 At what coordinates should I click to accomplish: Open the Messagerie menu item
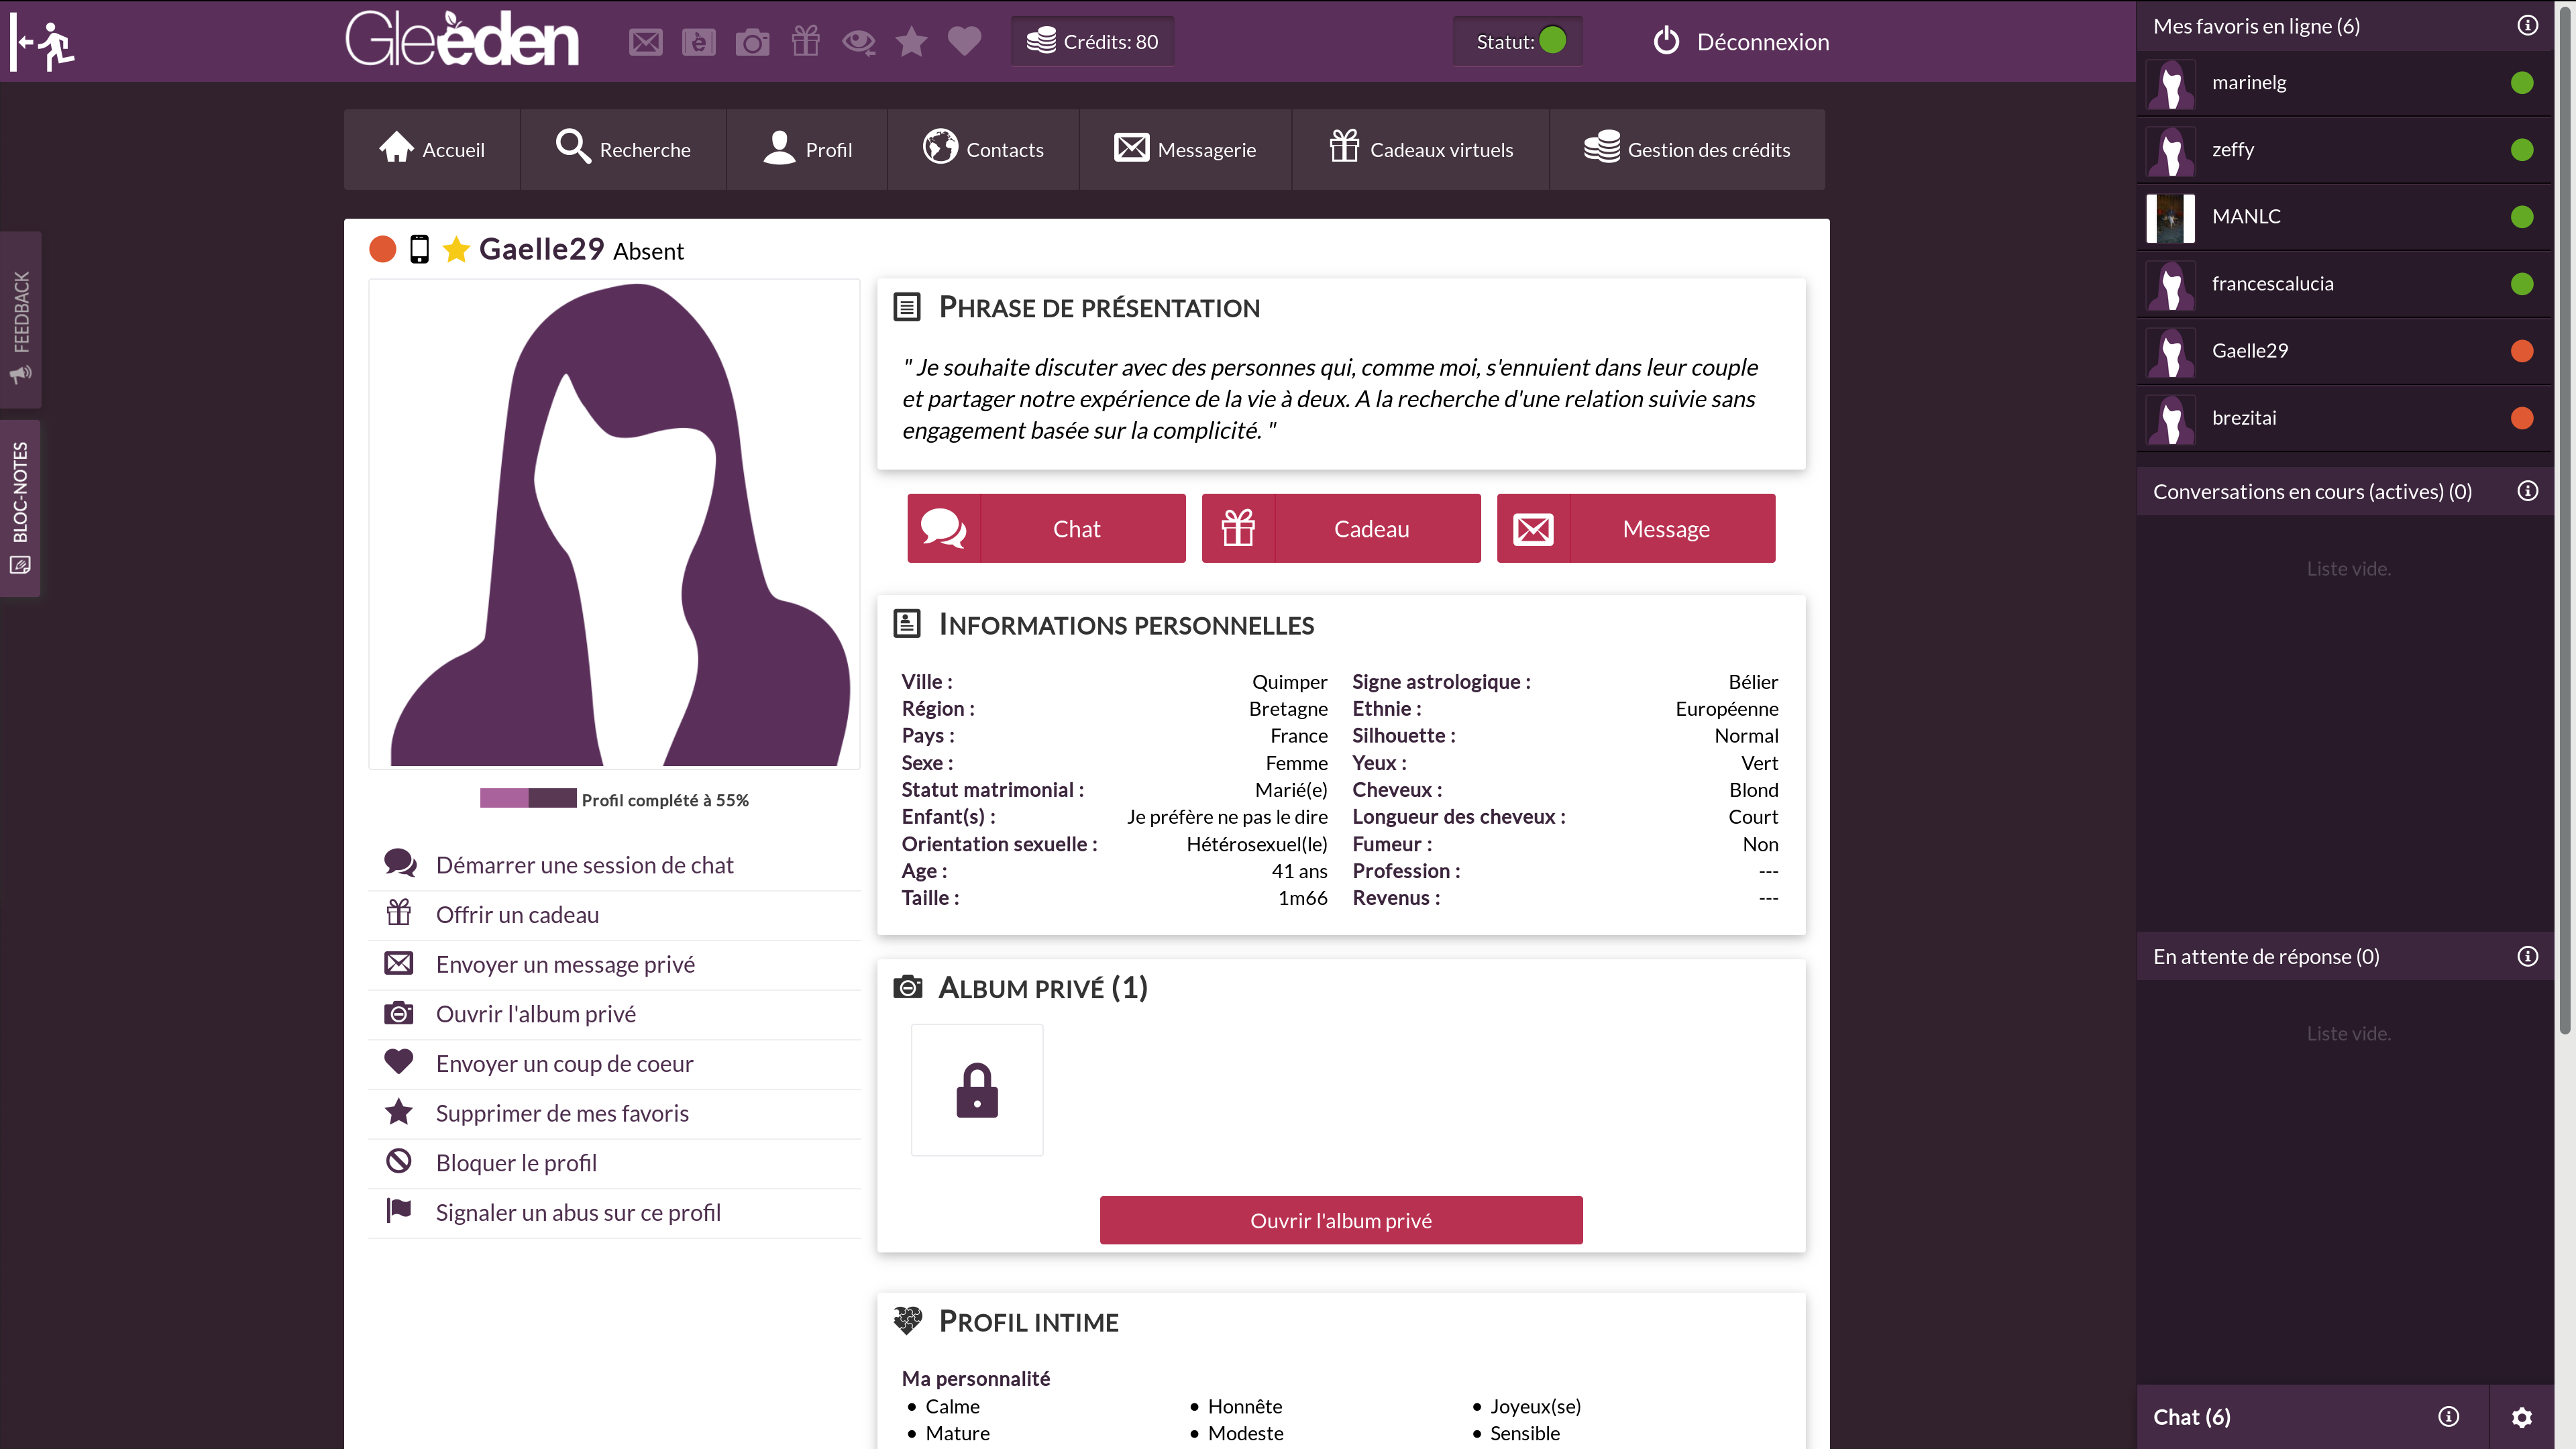(1185, 150)
